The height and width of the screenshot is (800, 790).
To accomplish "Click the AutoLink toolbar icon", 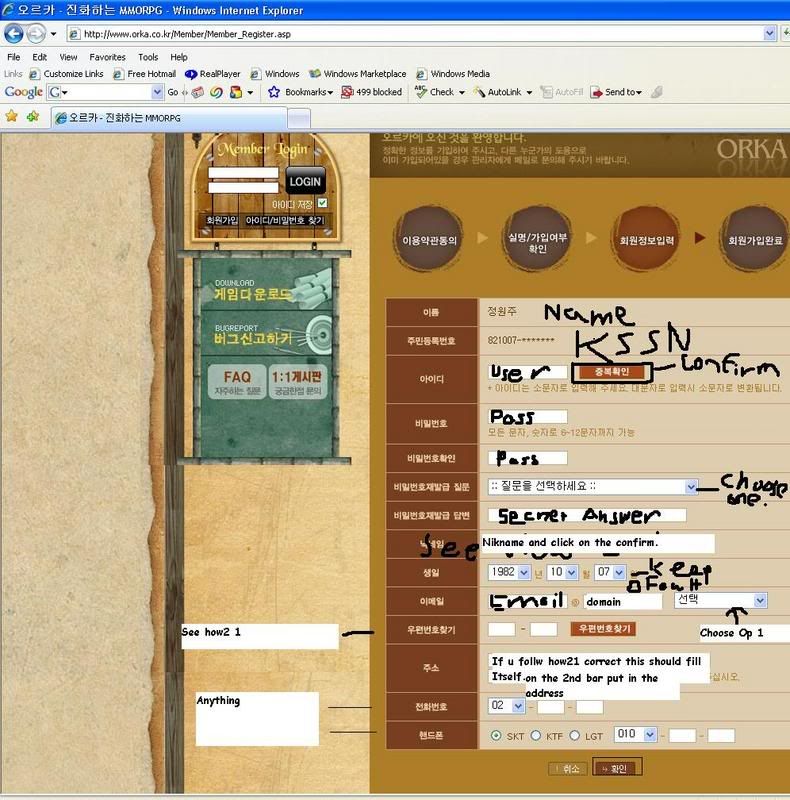I will [x=479, y=92].
